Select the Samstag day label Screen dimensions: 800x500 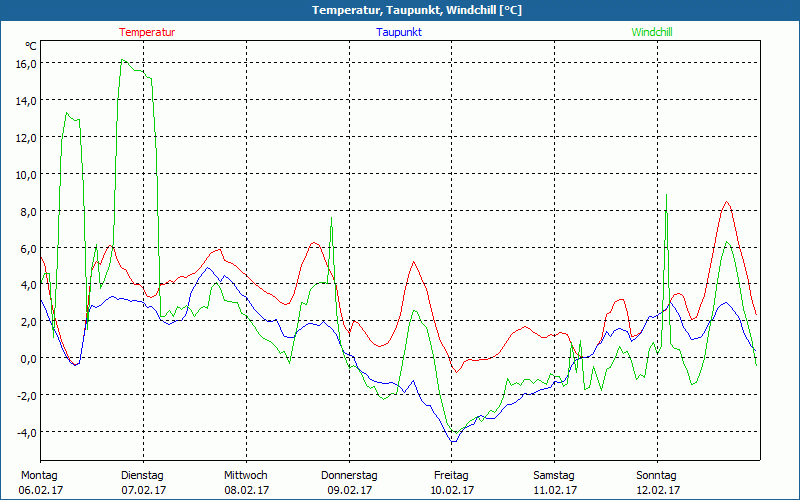554,475
